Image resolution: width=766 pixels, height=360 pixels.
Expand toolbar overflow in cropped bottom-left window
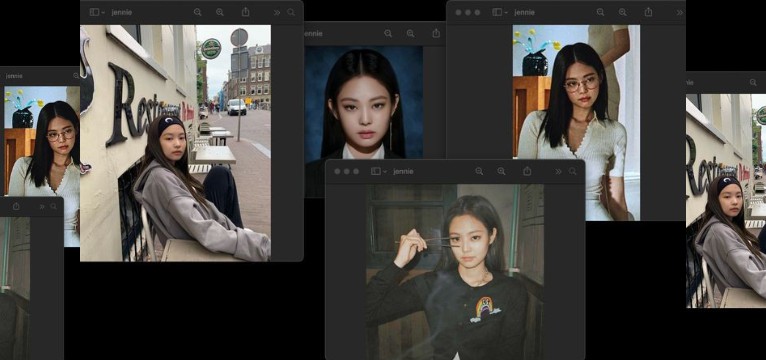(42, 207)
